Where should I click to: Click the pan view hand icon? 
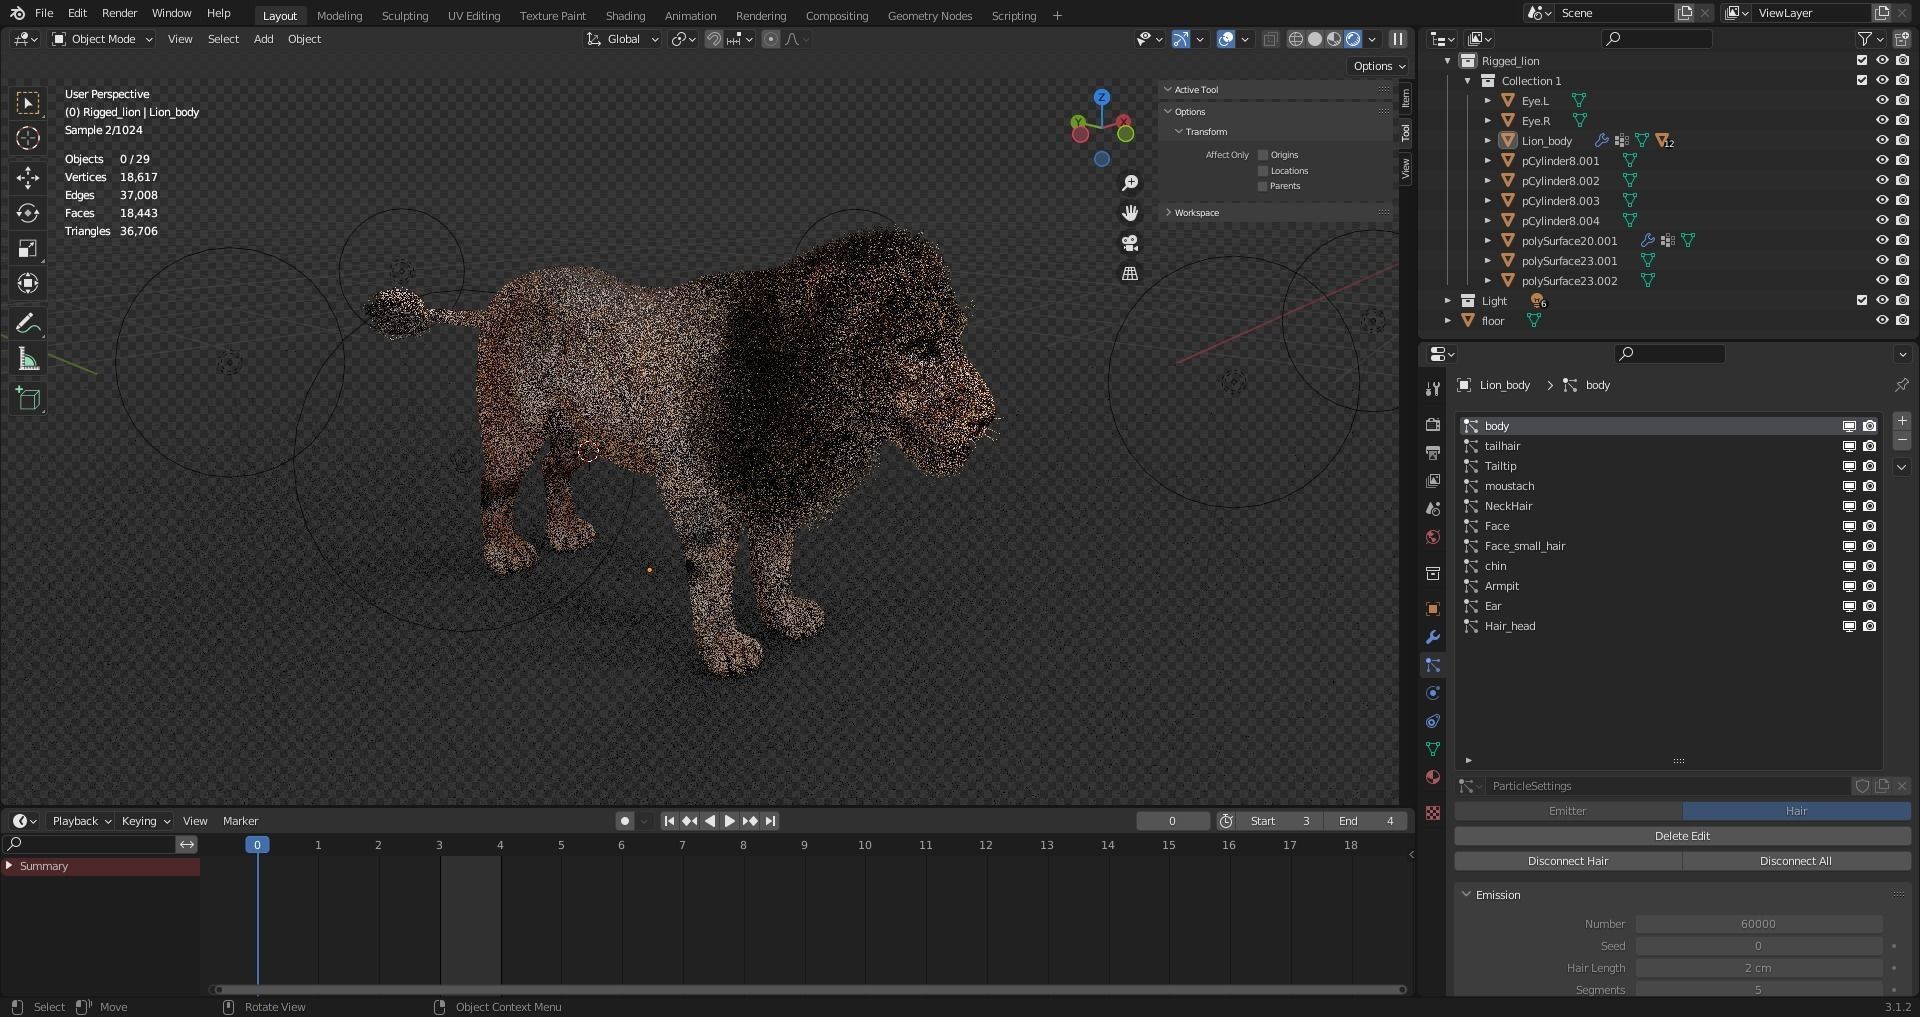point(1130,213)
